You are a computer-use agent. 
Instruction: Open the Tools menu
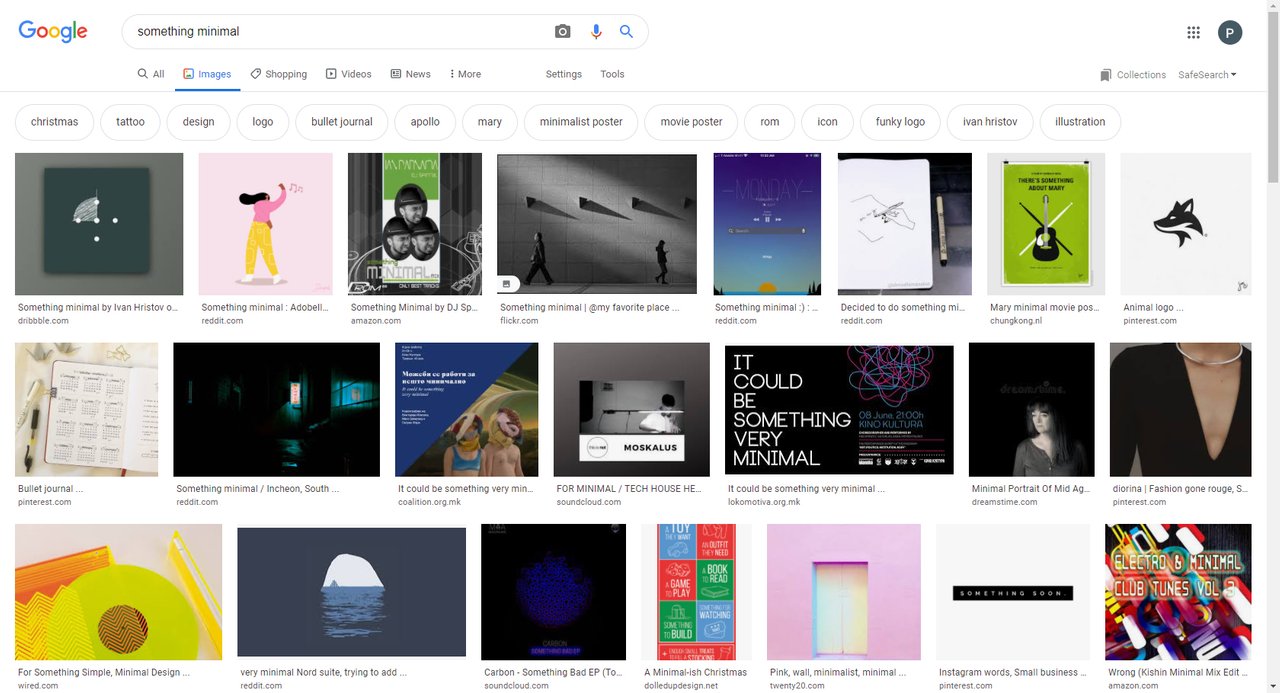612,74
